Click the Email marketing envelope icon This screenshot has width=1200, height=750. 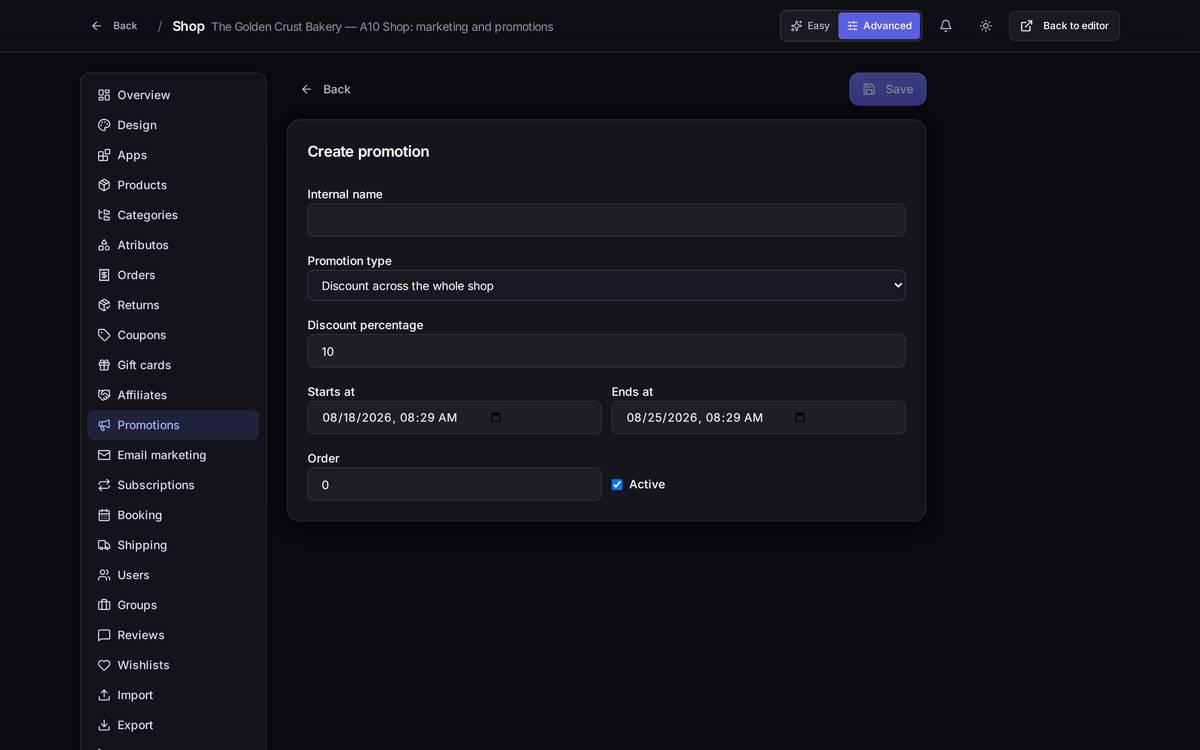tap(104, 455)
